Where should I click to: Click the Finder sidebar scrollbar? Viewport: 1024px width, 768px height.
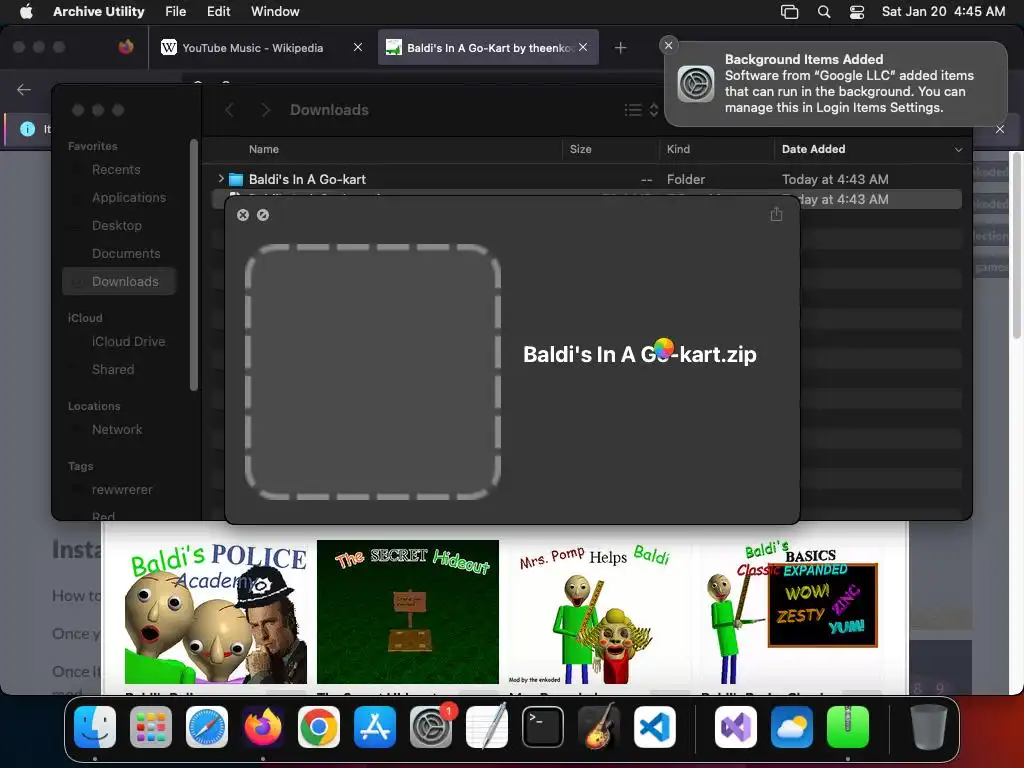point(193,264)
